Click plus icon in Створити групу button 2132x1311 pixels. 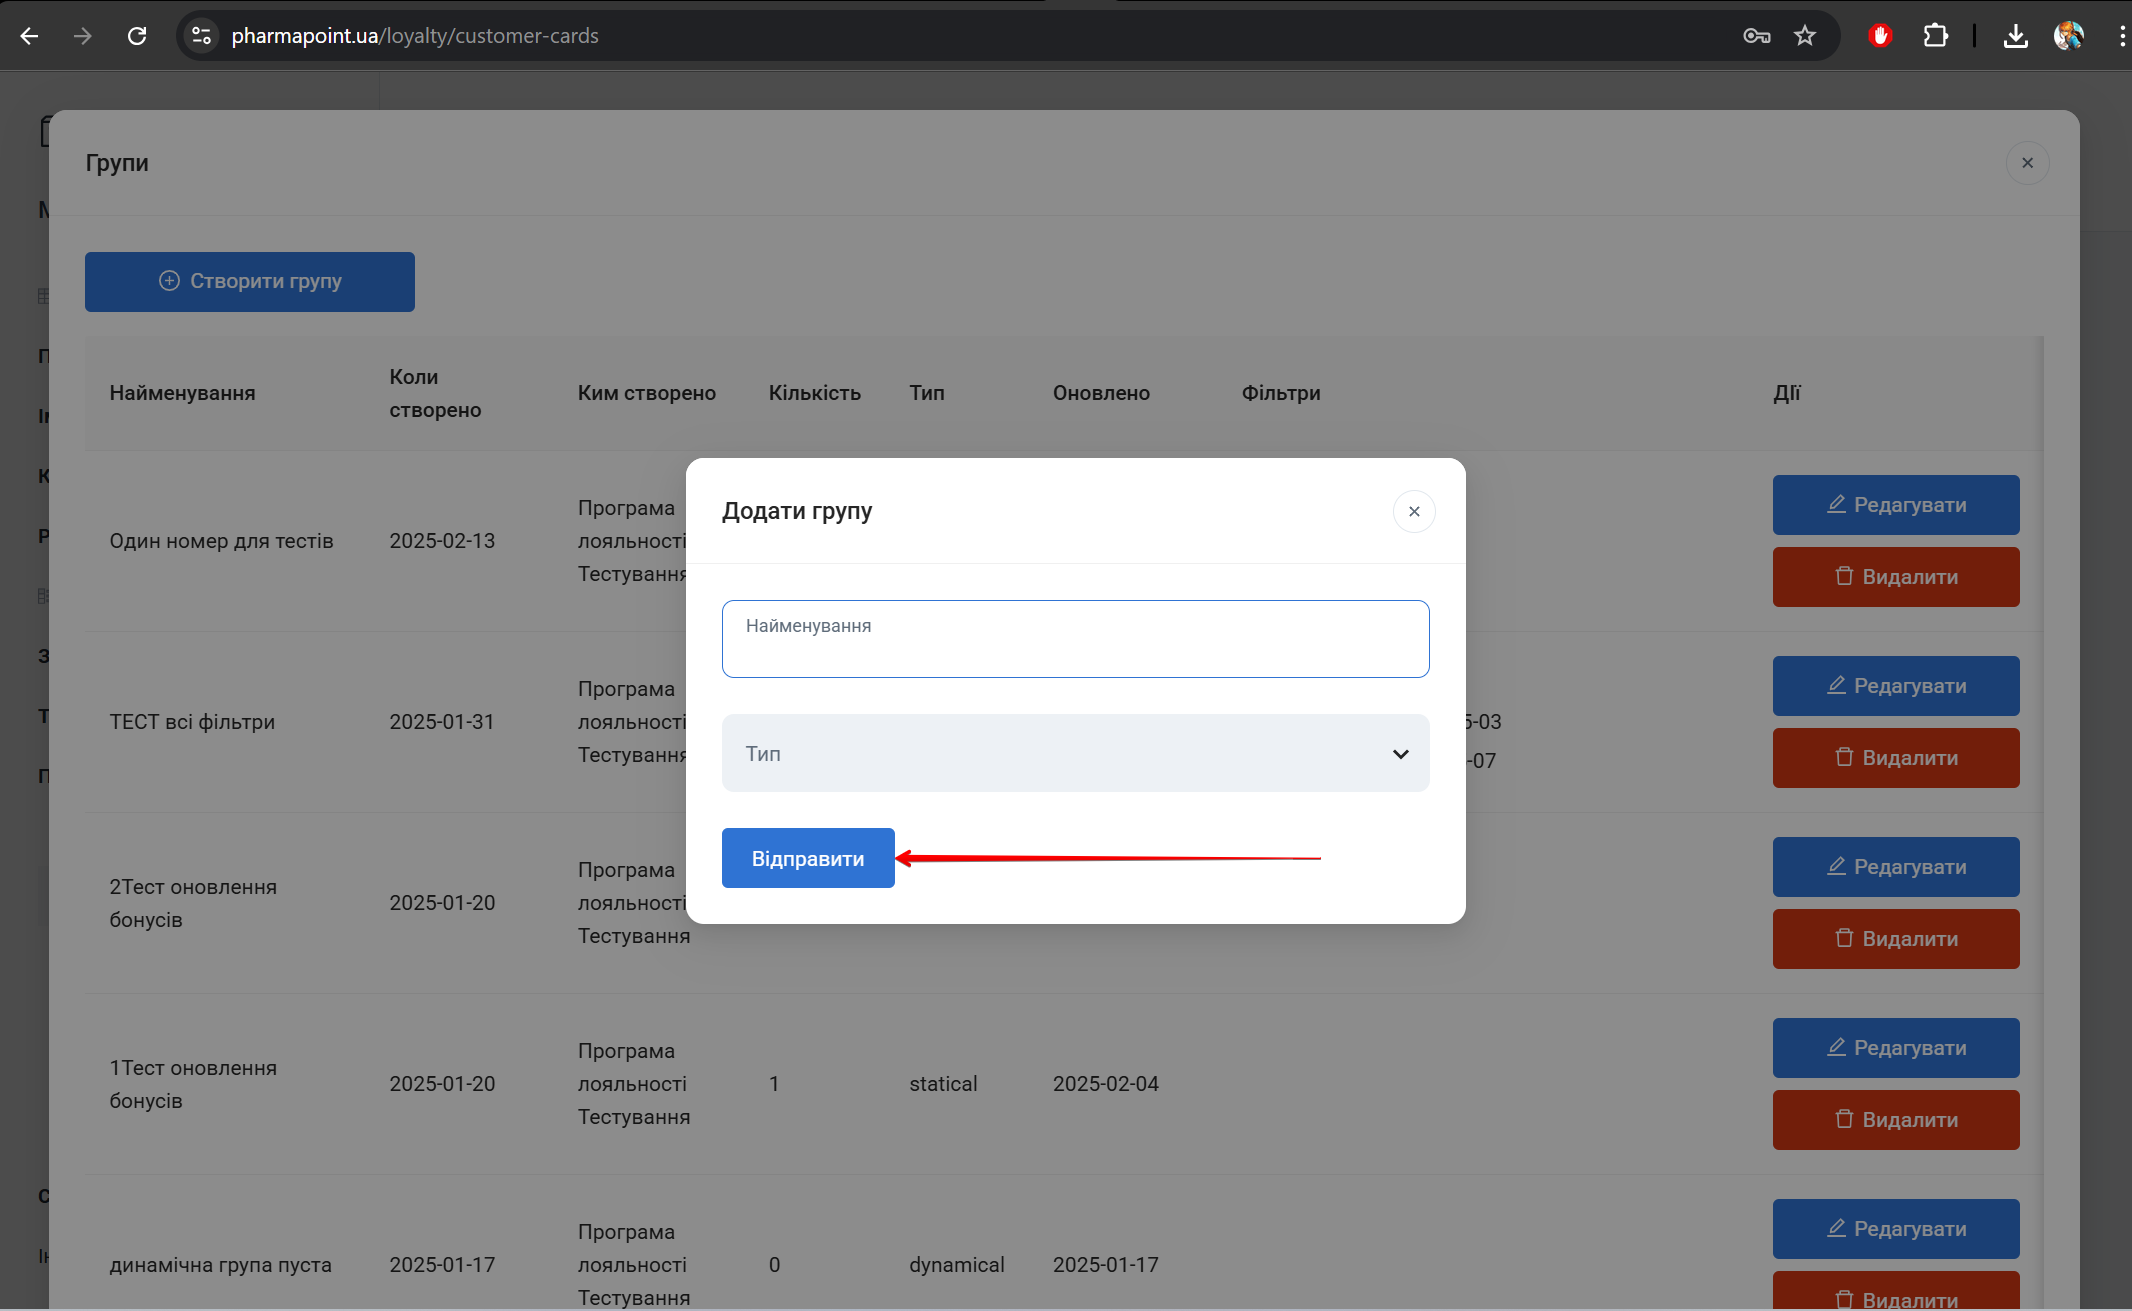click(x=169, y=281)
